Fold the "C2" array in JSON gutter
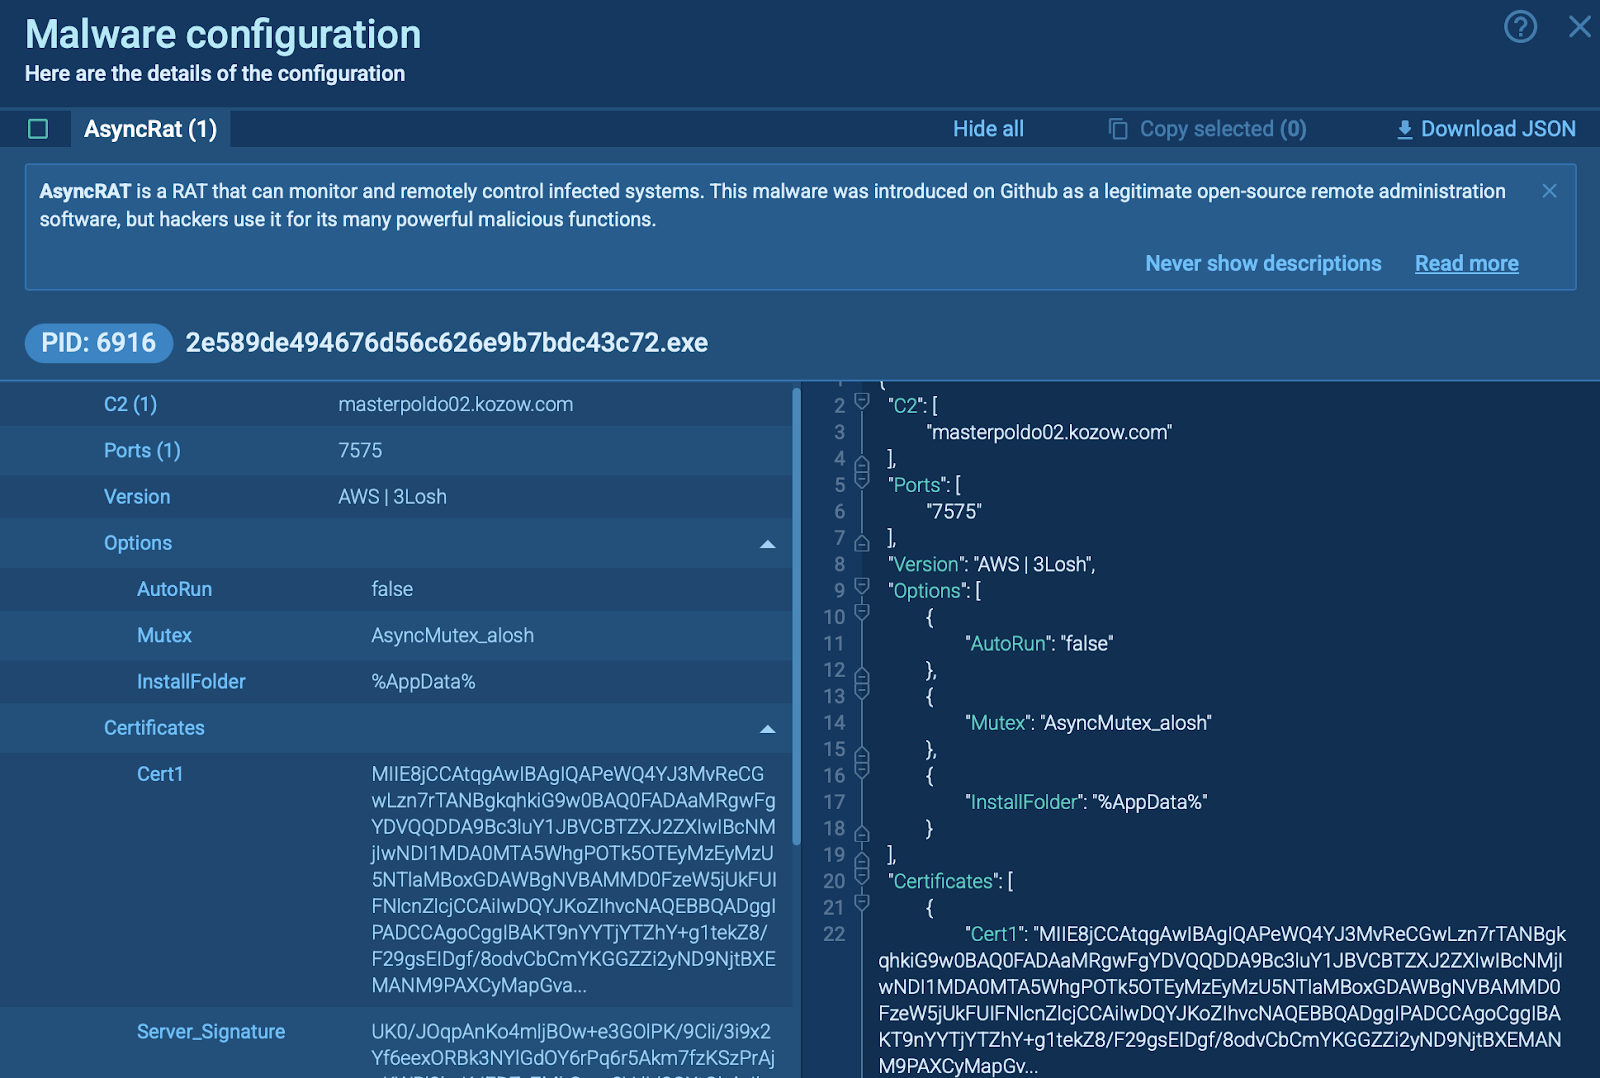 [x=862, y=403]
